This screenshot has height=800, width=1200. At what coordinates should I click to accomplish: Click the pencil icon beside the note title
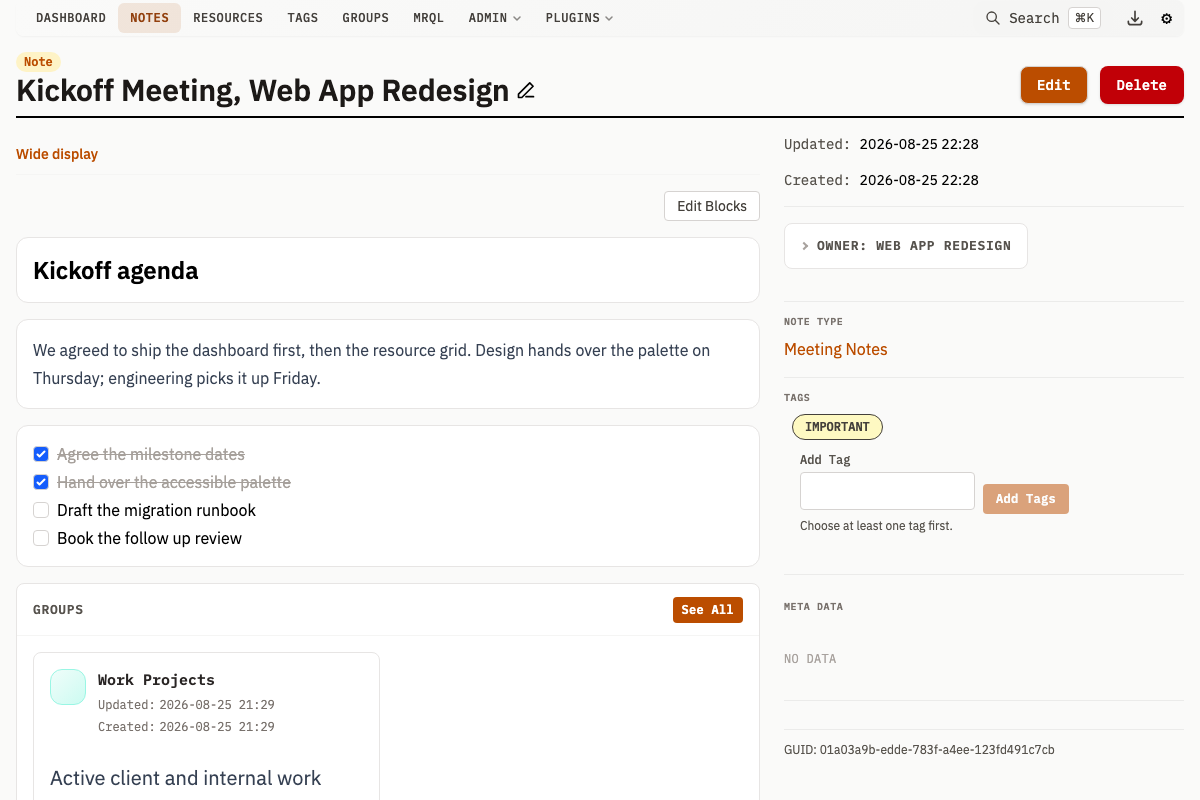pyautogui.click(x=526, y=91)
